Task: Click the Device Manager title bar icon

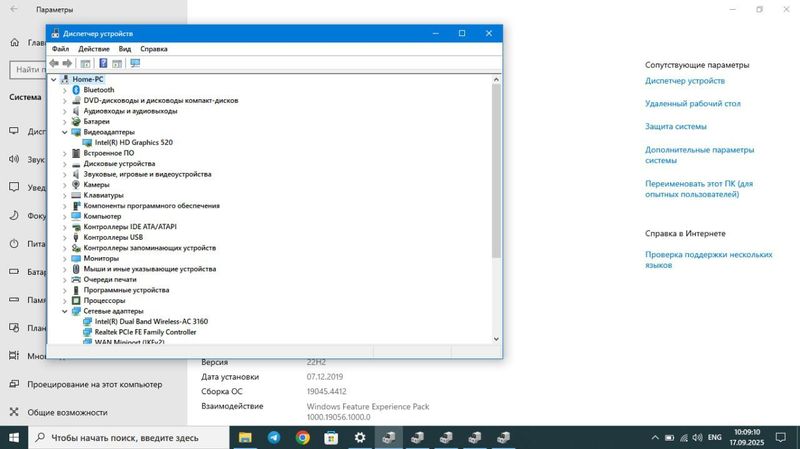Action: pos(55,33)
